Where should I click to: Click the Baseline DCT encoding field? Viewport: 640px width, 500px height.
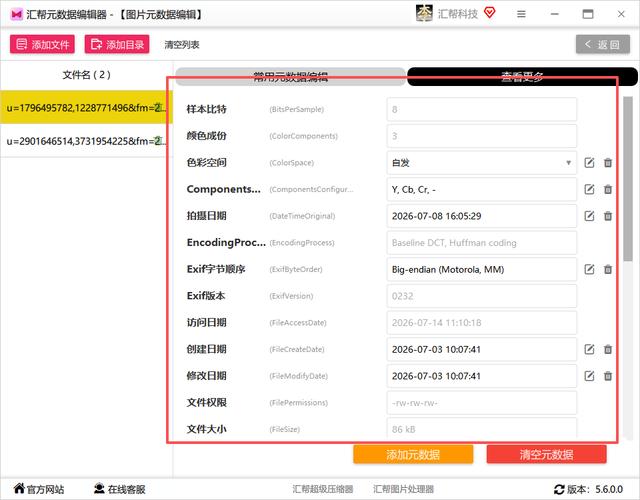tap(482, 243)
